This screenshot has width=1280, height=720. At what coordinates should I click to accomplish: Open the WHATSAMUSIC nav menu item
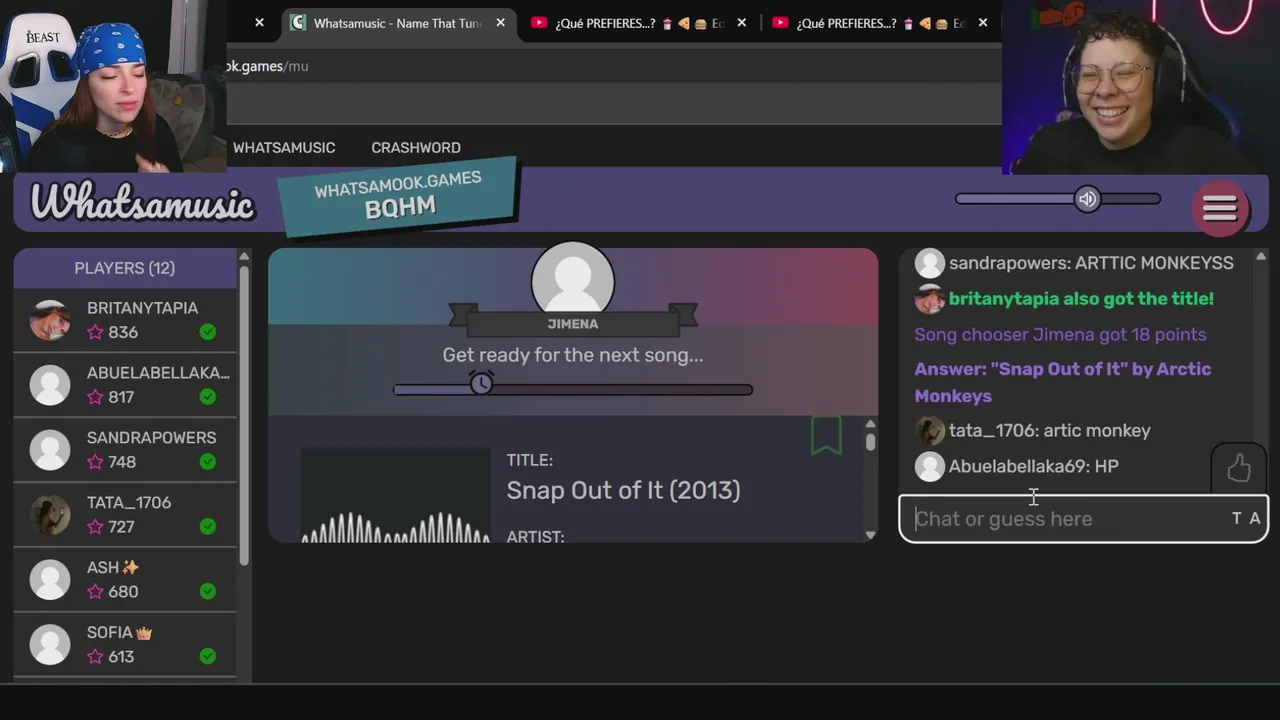(284, 147)
